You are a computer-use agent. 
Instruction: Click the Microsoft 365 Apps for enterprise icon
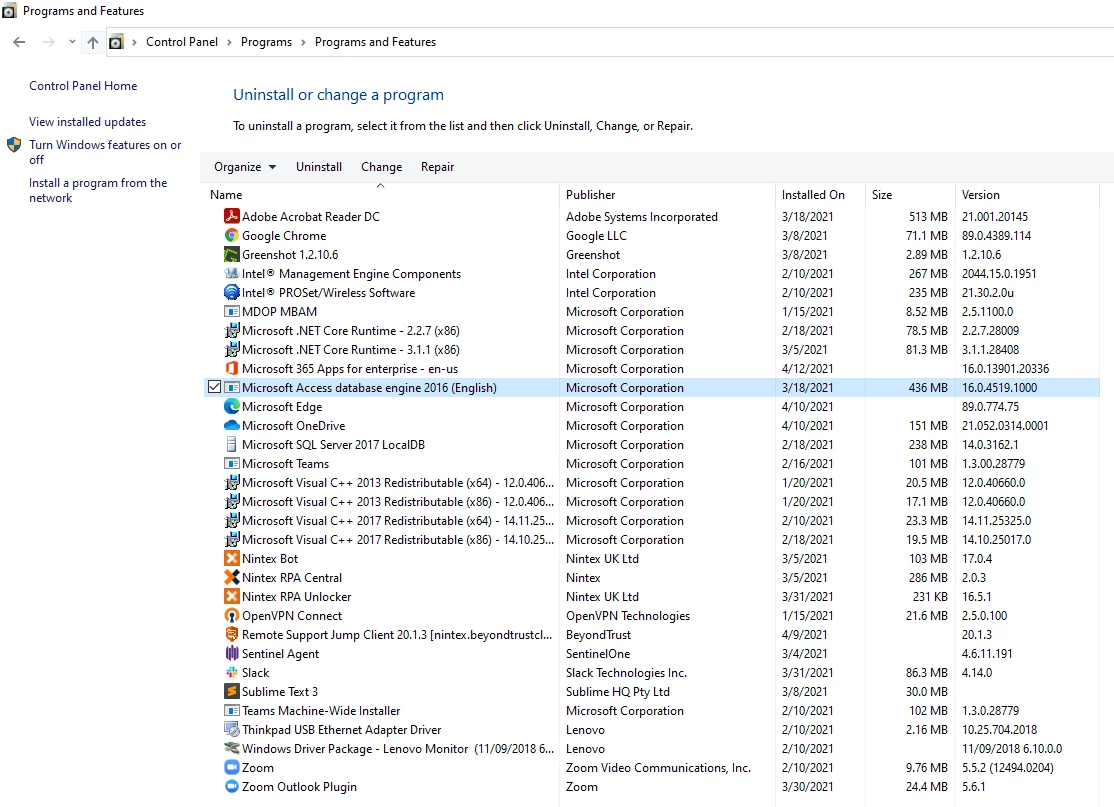click(x=232, y=368)
